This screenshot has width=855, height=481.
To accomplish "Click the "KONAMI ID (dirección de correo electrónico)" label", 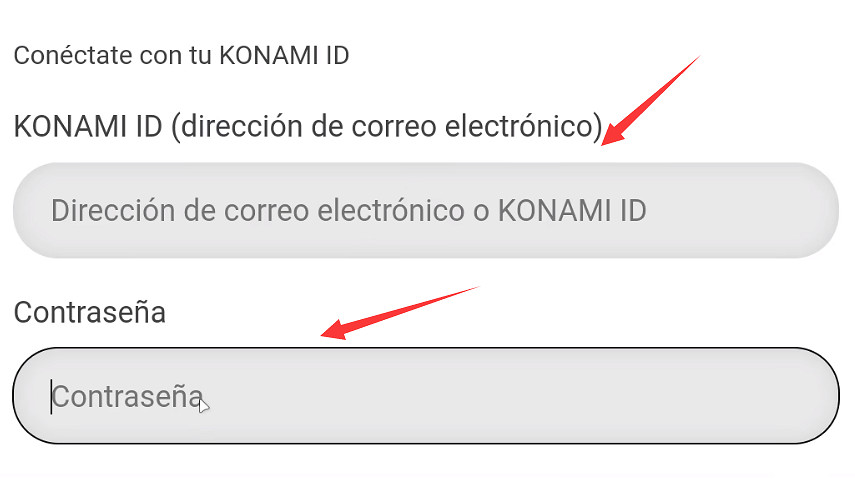I will point(308,127).
